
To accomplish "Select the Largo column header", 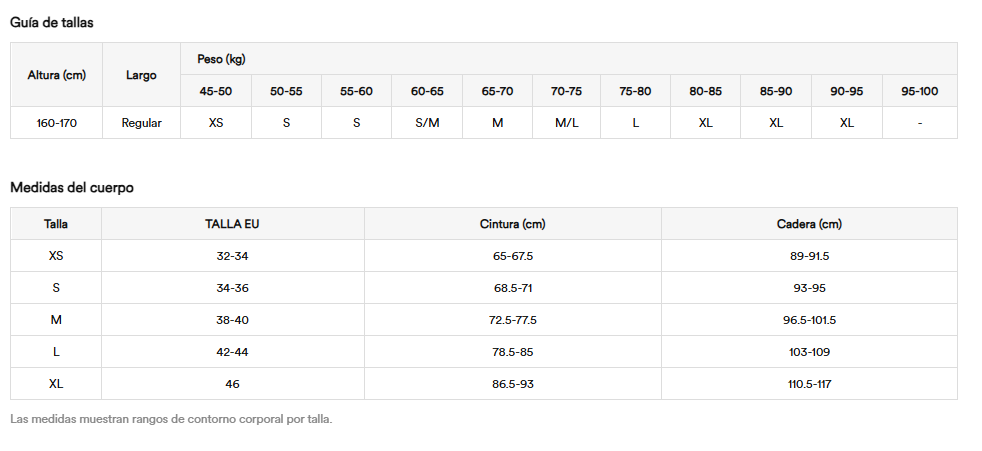I will pos(142,75).
